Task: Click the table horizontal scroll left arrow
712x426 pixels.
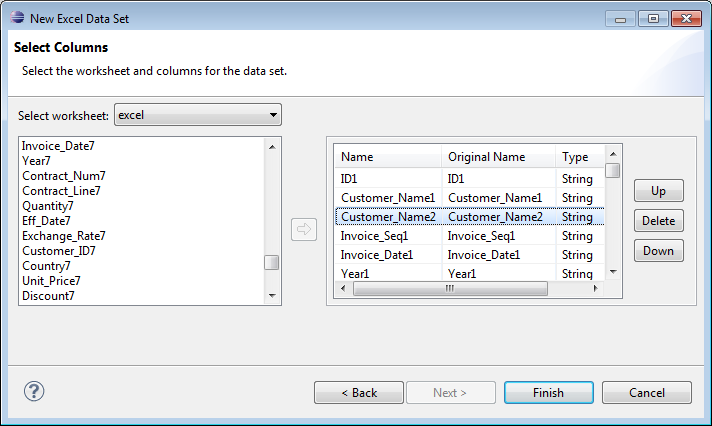Action: coord(343,288)
